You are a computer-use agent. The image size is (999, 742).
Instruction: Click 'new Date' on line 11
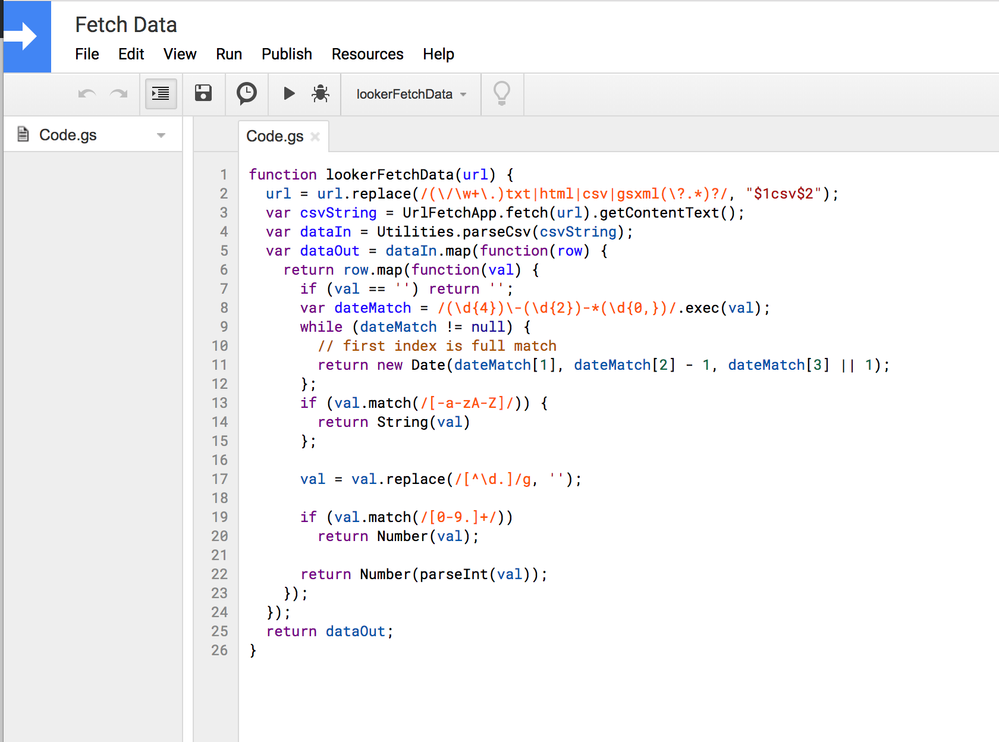tap(411, 365)
